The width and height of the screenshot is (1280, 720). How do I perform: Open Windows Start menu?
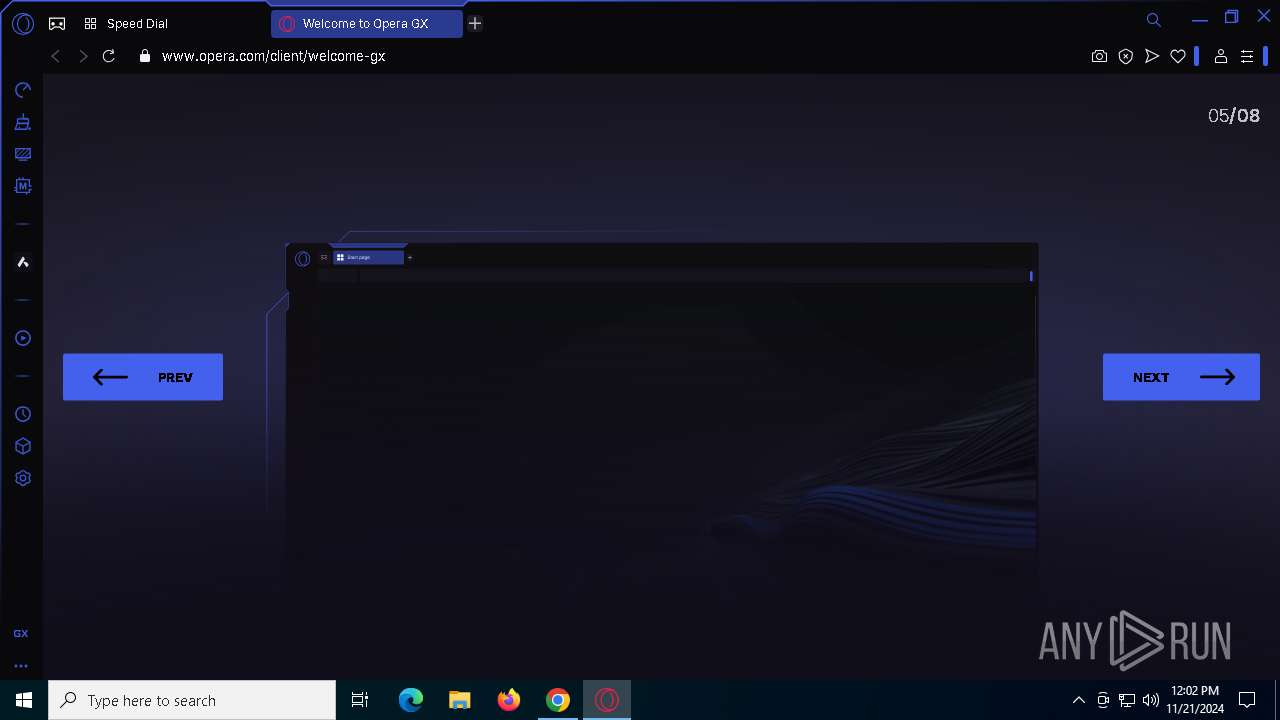point(24,700)
